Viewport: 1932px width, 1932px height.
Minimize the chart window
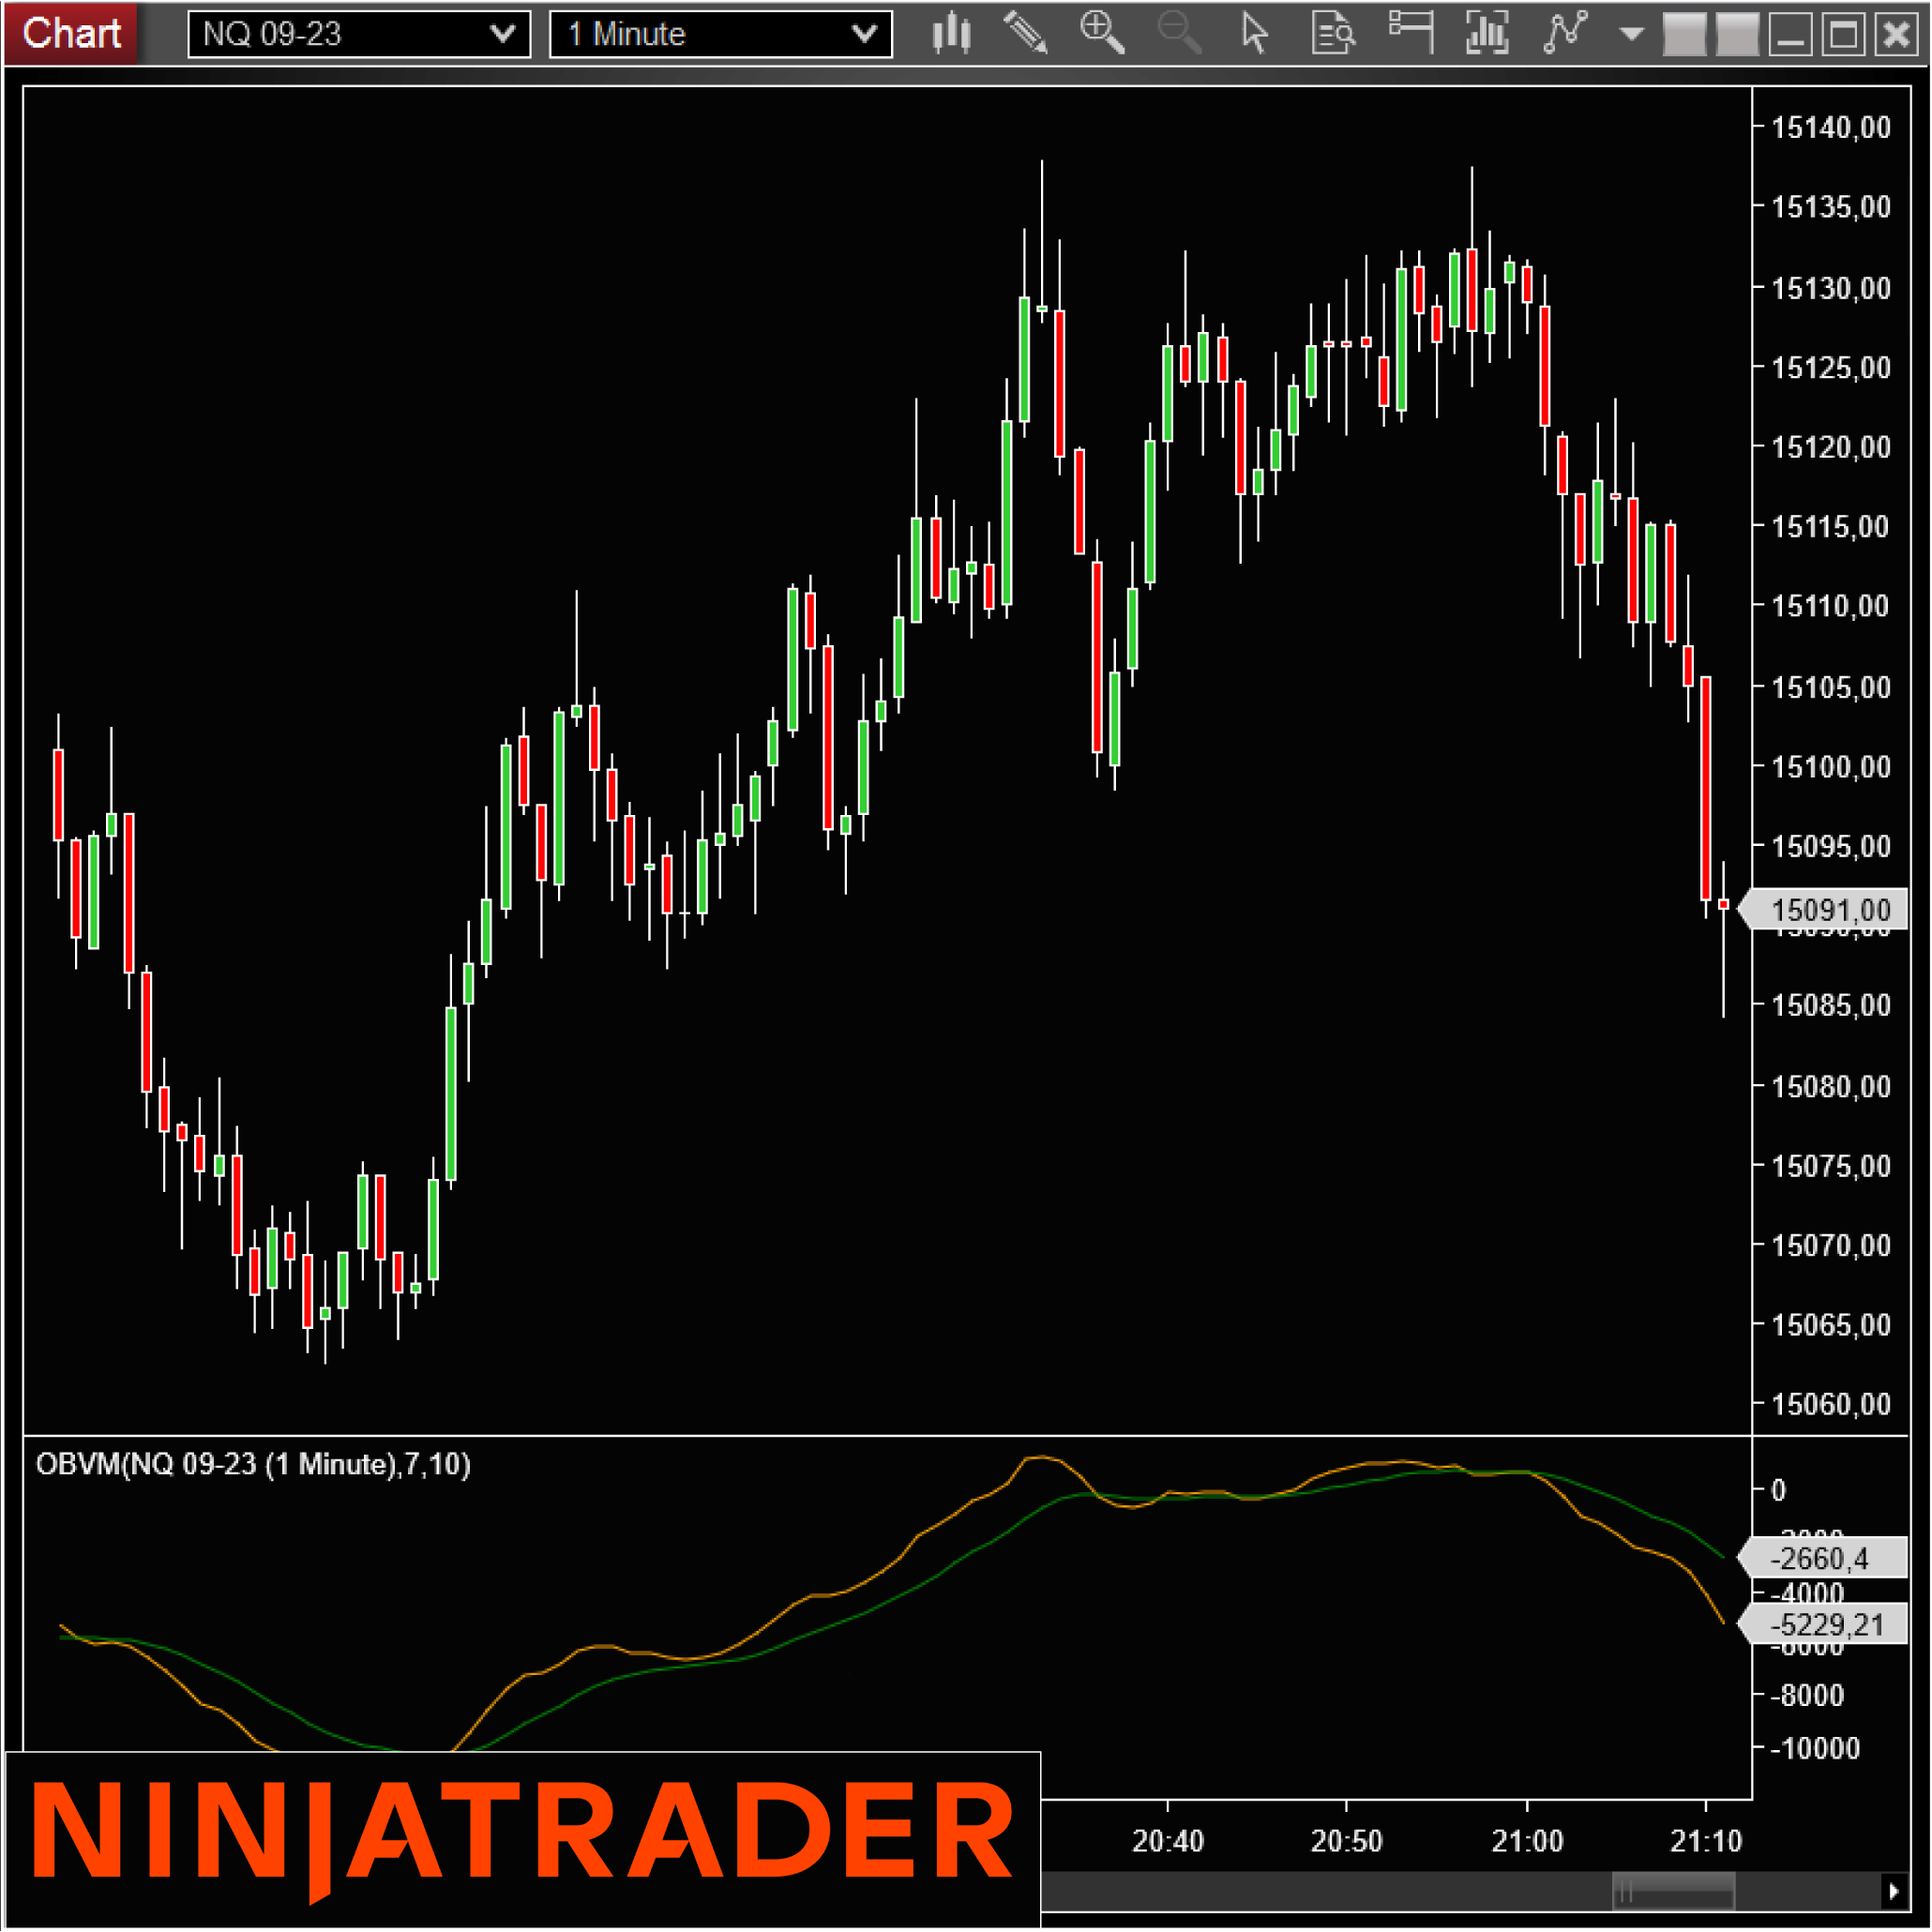pos(1790,35)
